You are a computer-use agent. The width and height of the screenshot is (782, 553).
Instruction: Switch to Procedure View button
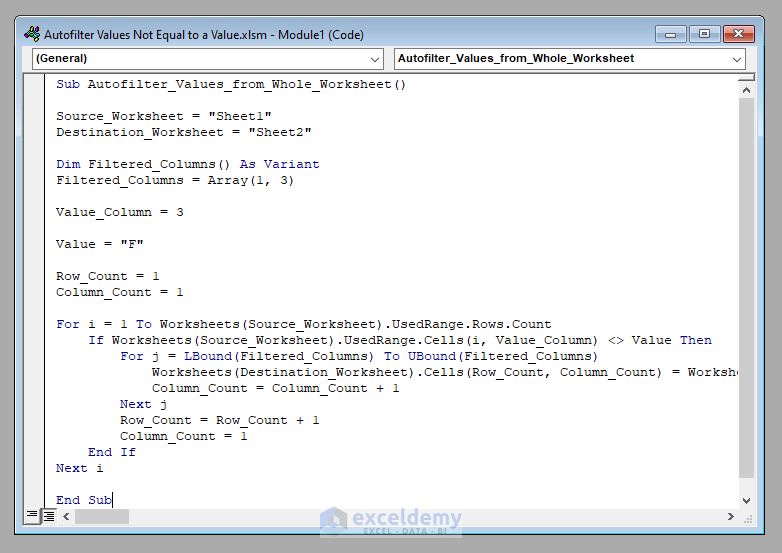coord(32,515)
